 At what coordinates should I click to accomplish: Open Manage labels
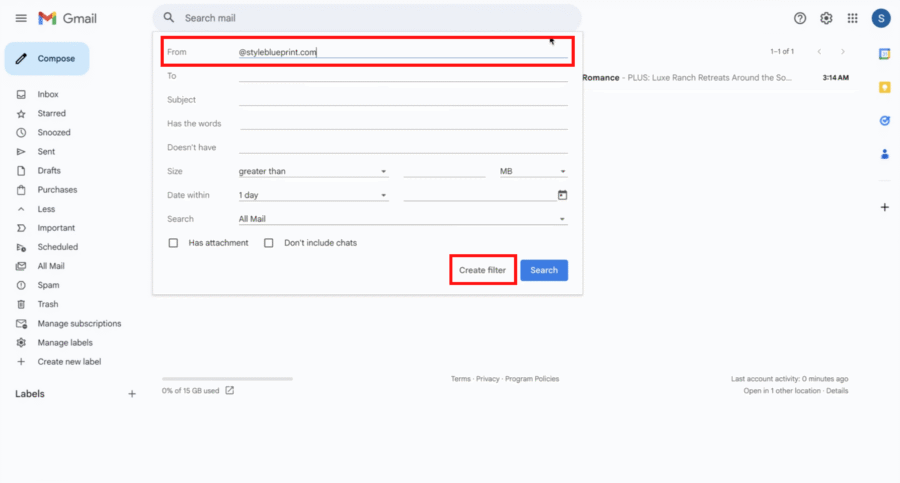click(x=65, y=343)
